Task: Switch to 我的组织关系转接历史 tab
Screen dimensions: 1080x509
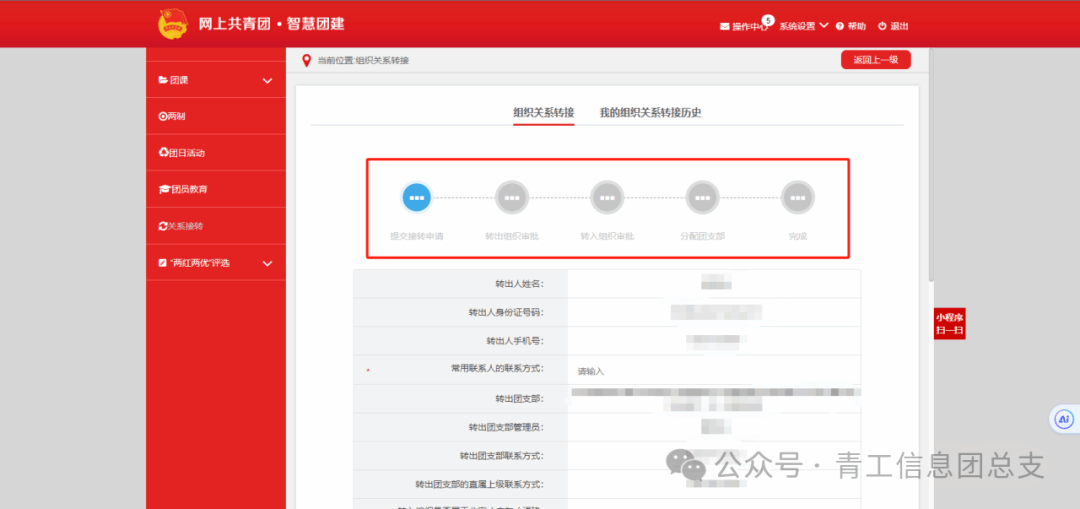Action: [650, 113]
